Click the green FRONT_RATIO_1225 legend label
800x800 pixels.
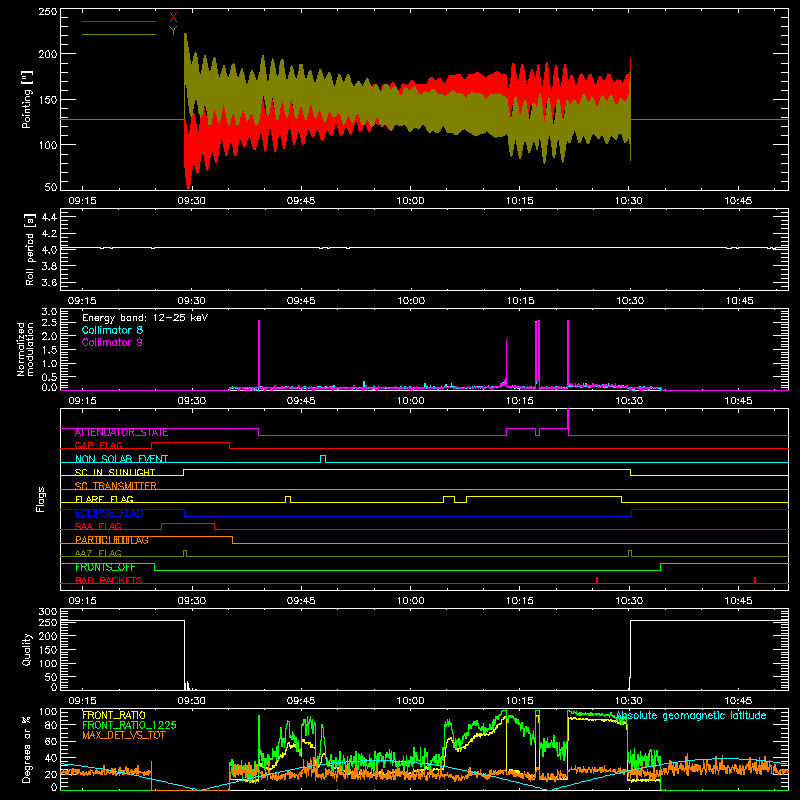coord(129,725)
